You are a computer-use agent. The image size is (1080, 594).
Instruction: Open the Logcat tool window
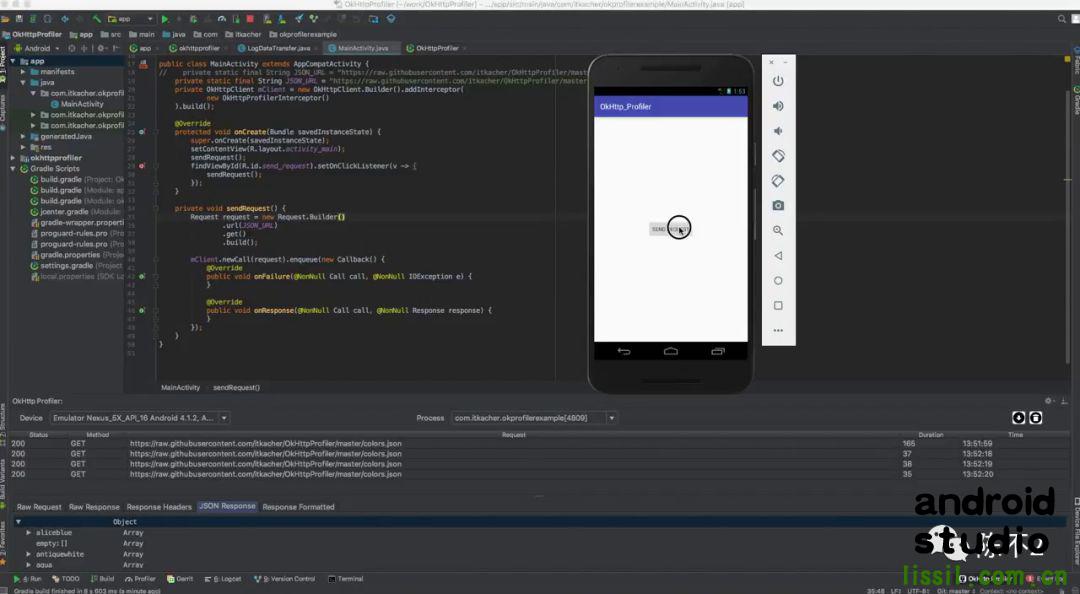tap(223, 579)
